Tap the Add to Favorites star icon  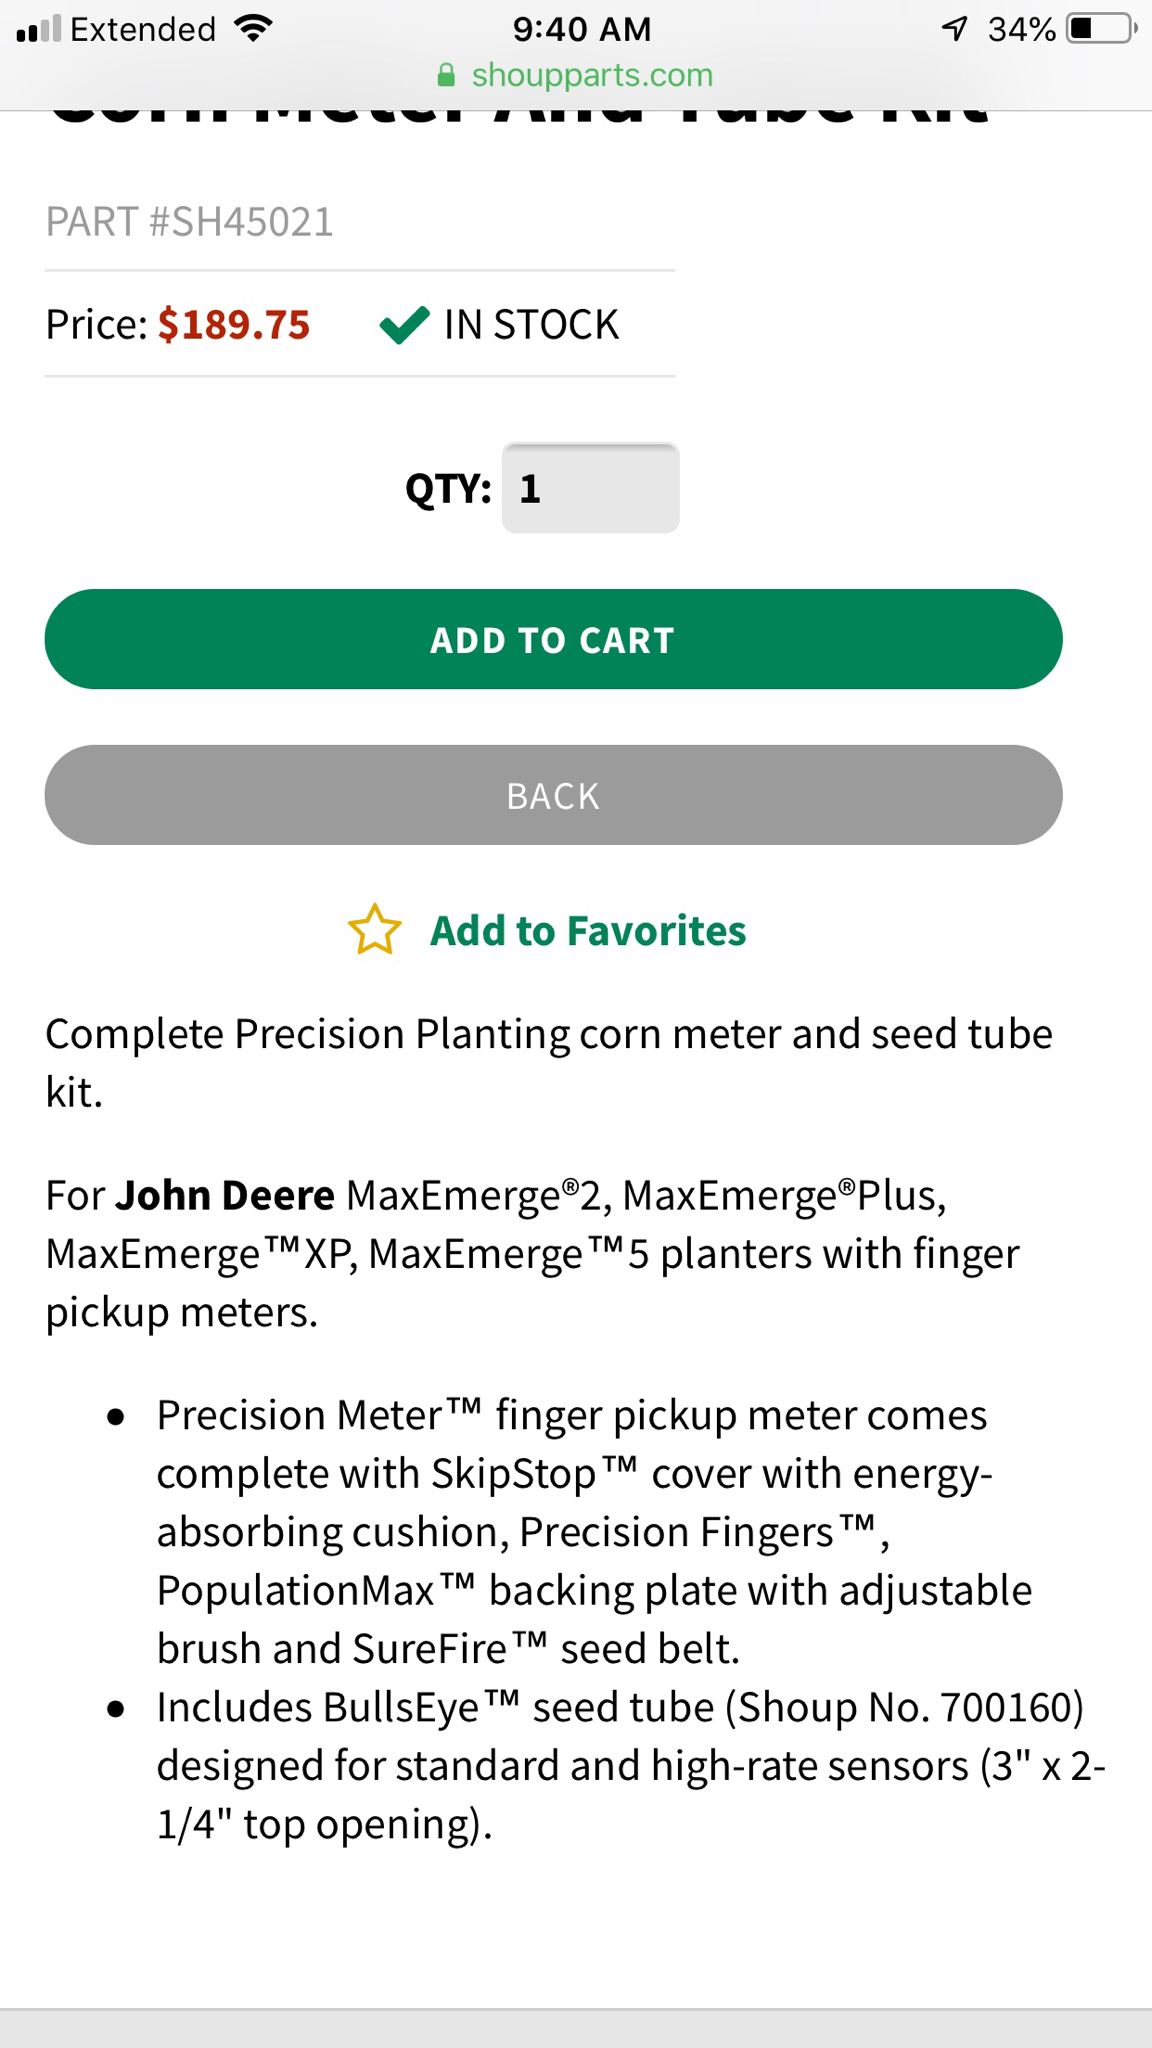[375, 930]
